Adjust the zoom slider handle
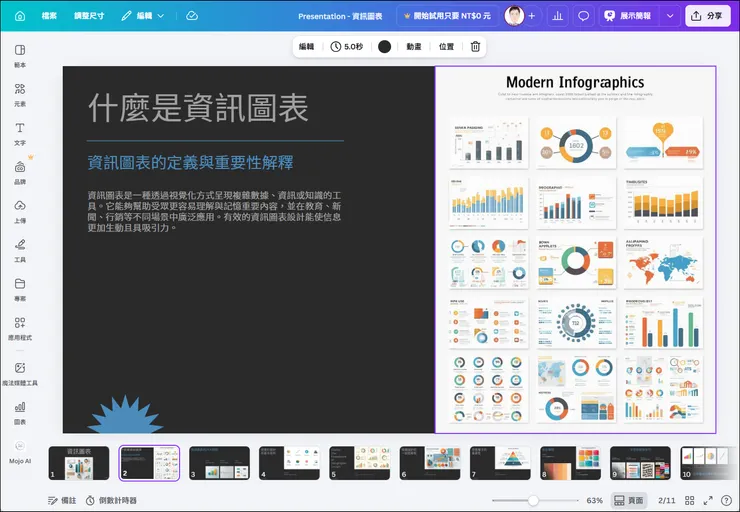The height and width of the screenshot is (512, 740). click(533, 500)
